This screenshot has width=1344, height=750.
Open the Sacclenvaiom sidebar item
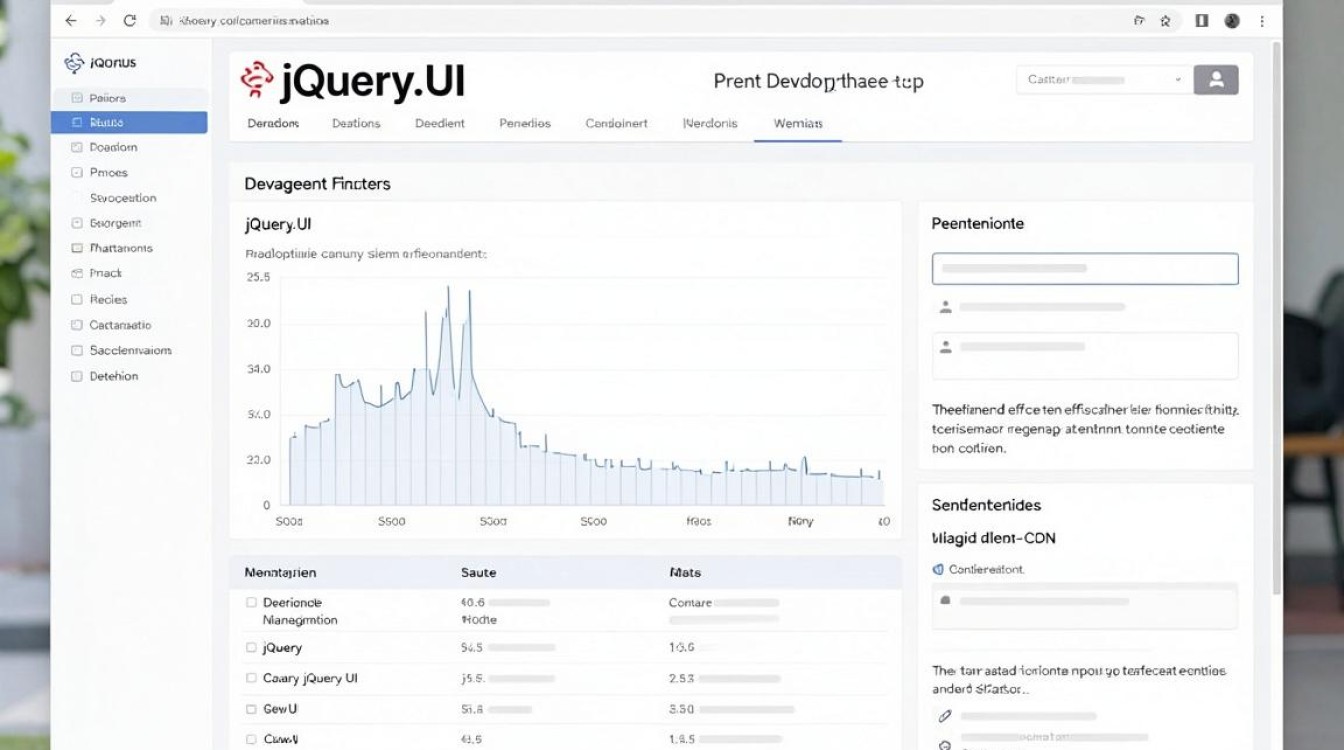(x=130, y=350)
